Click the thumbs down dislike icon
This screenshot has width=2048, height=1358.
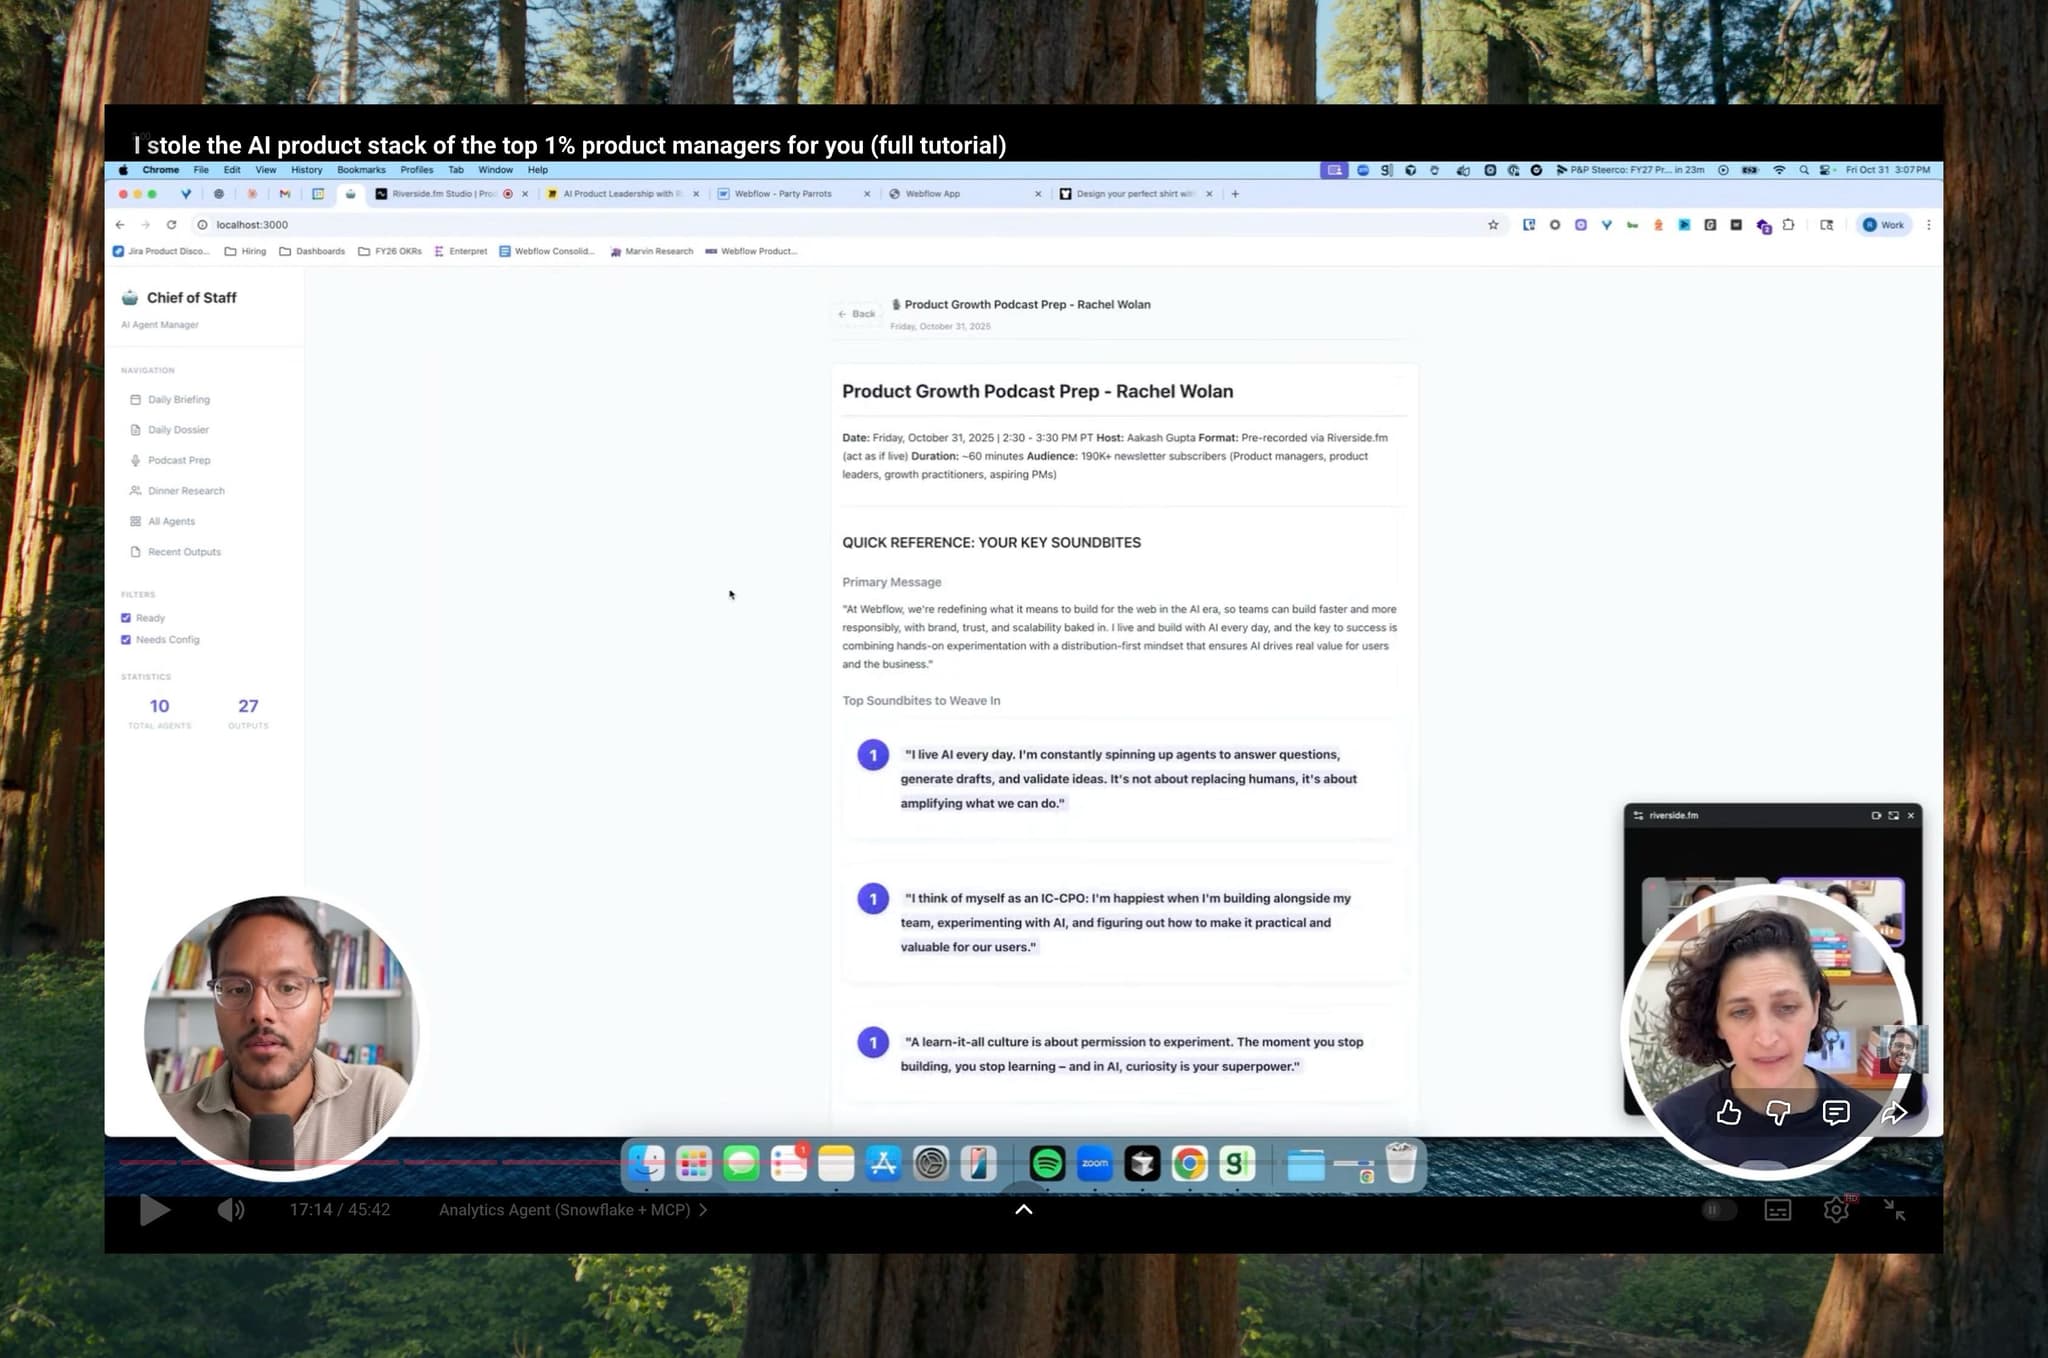1778,1113
